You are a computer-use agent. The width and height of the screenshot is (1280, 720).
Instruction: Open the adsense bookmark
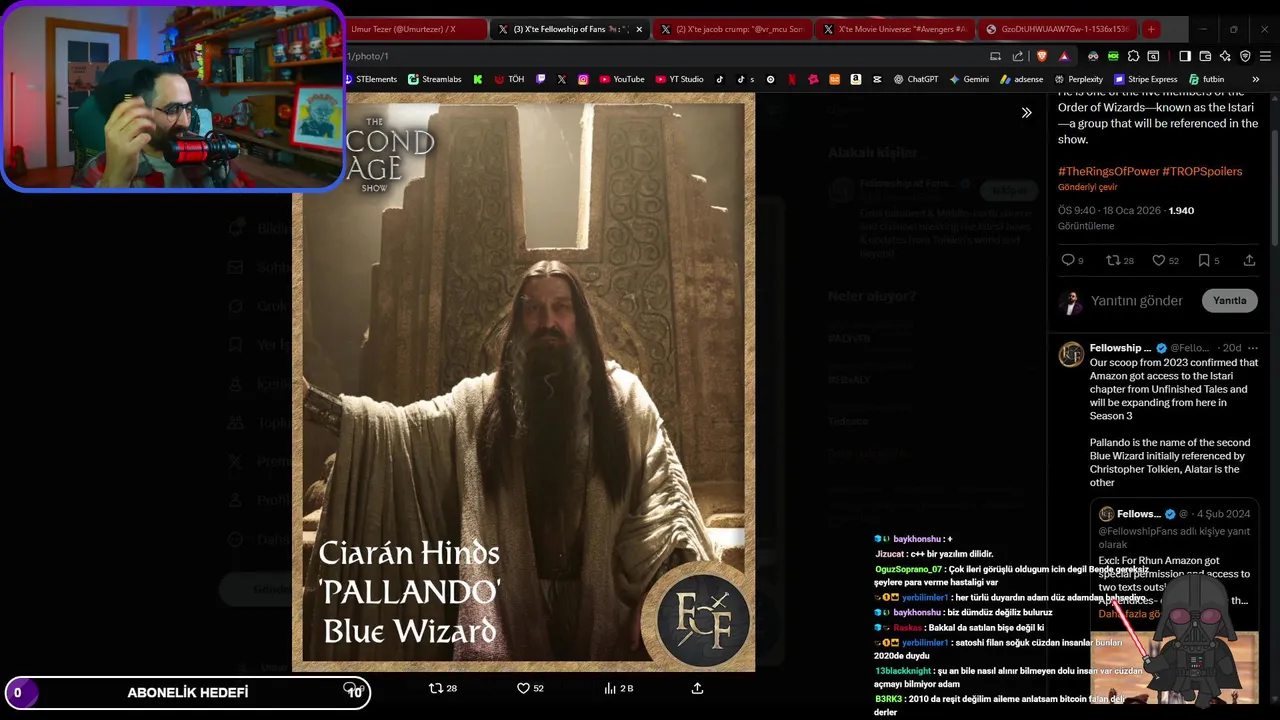click(x=1021, y=79)
